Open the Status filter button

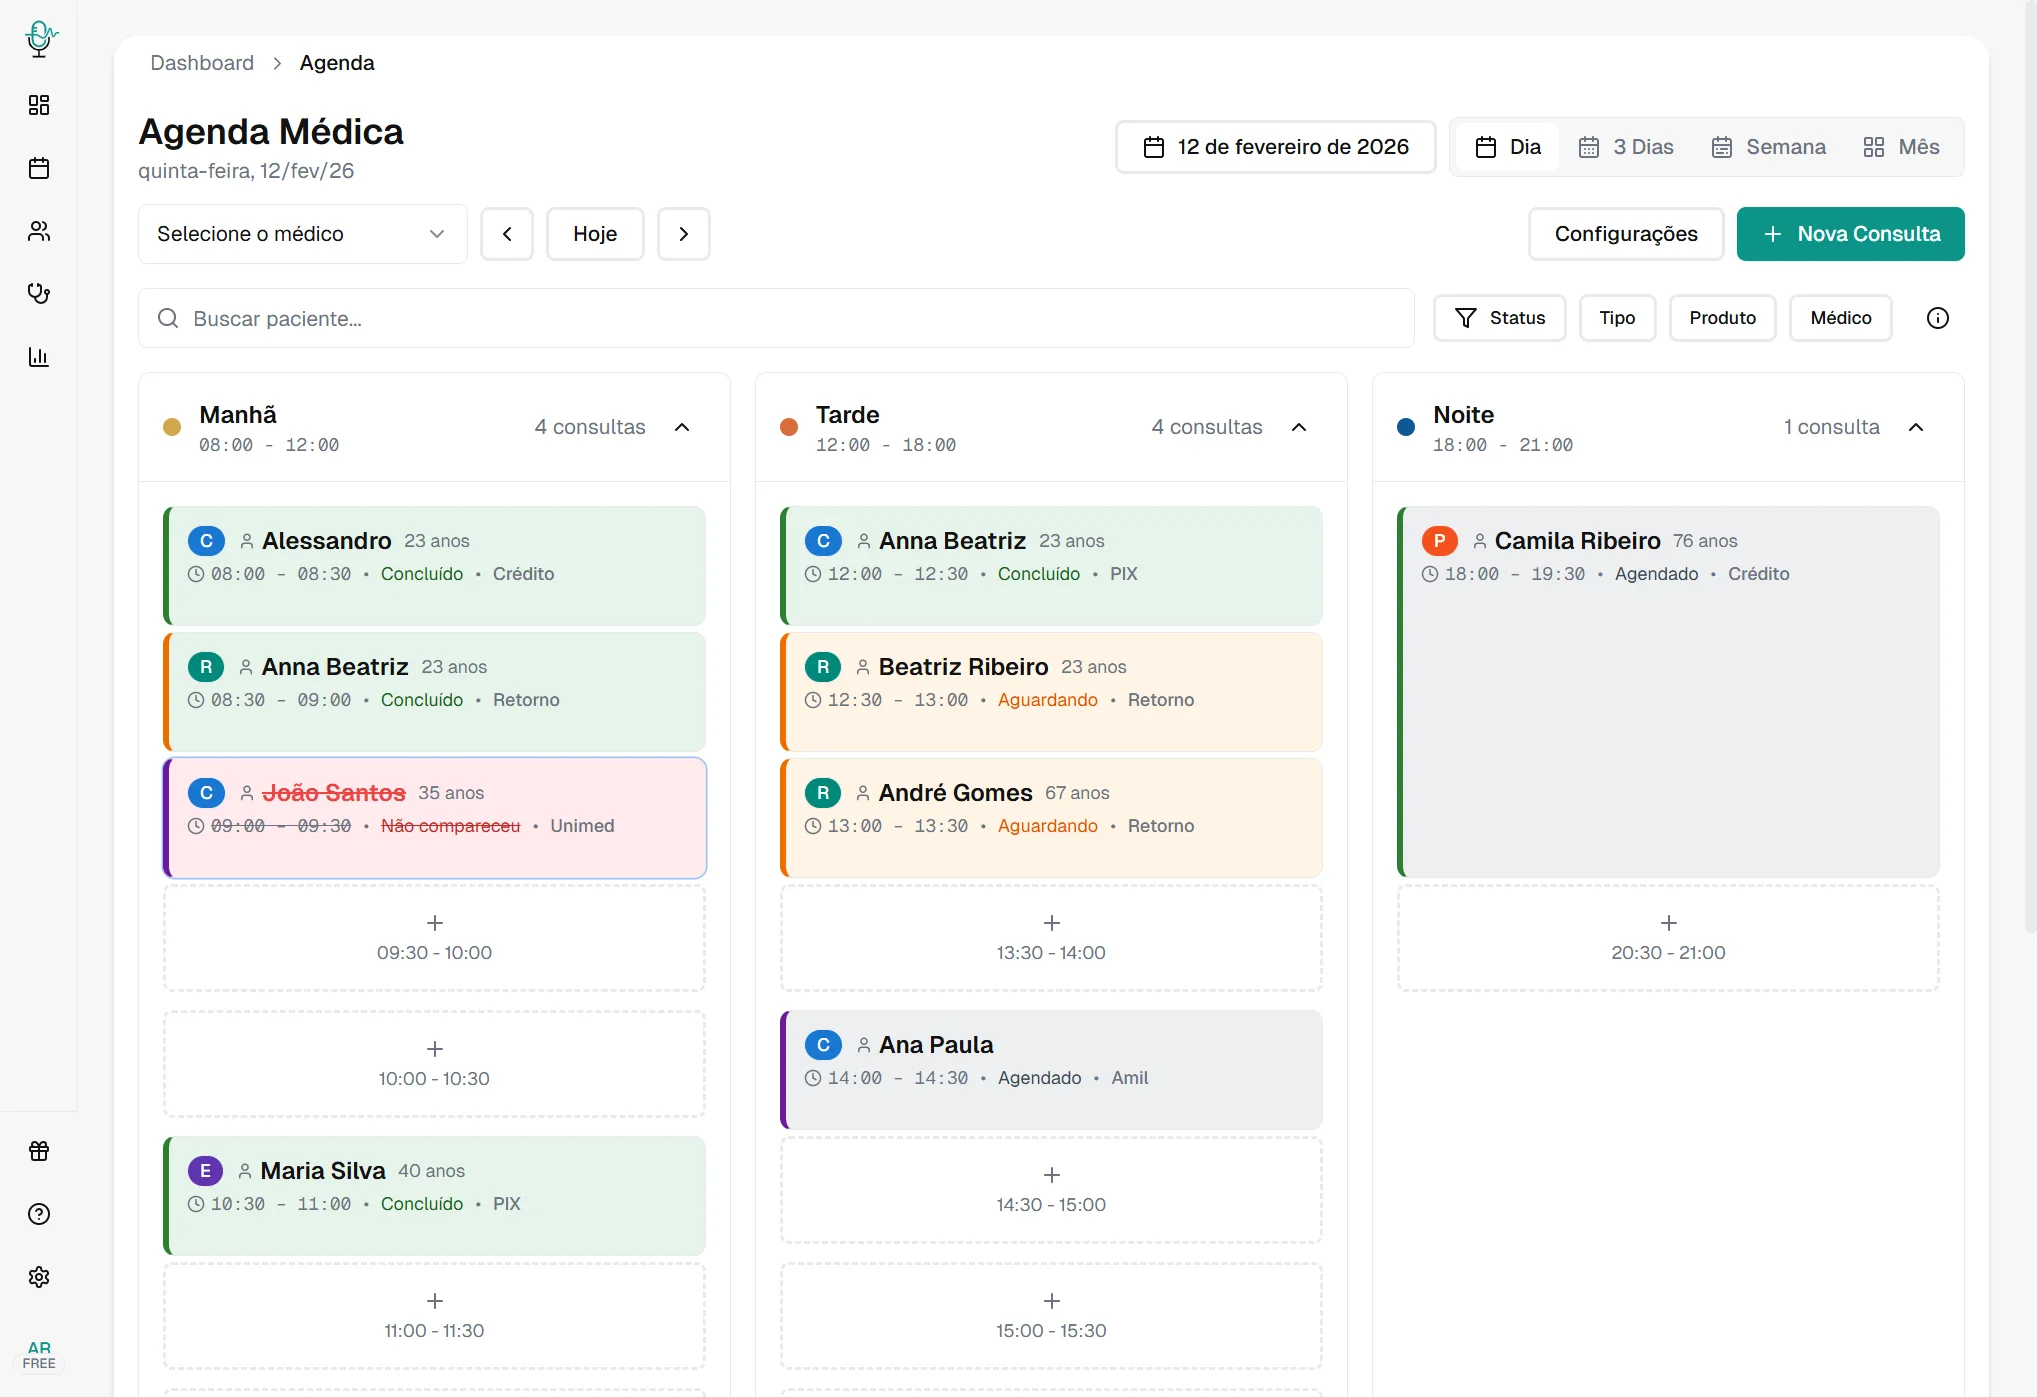point(1499,318)
